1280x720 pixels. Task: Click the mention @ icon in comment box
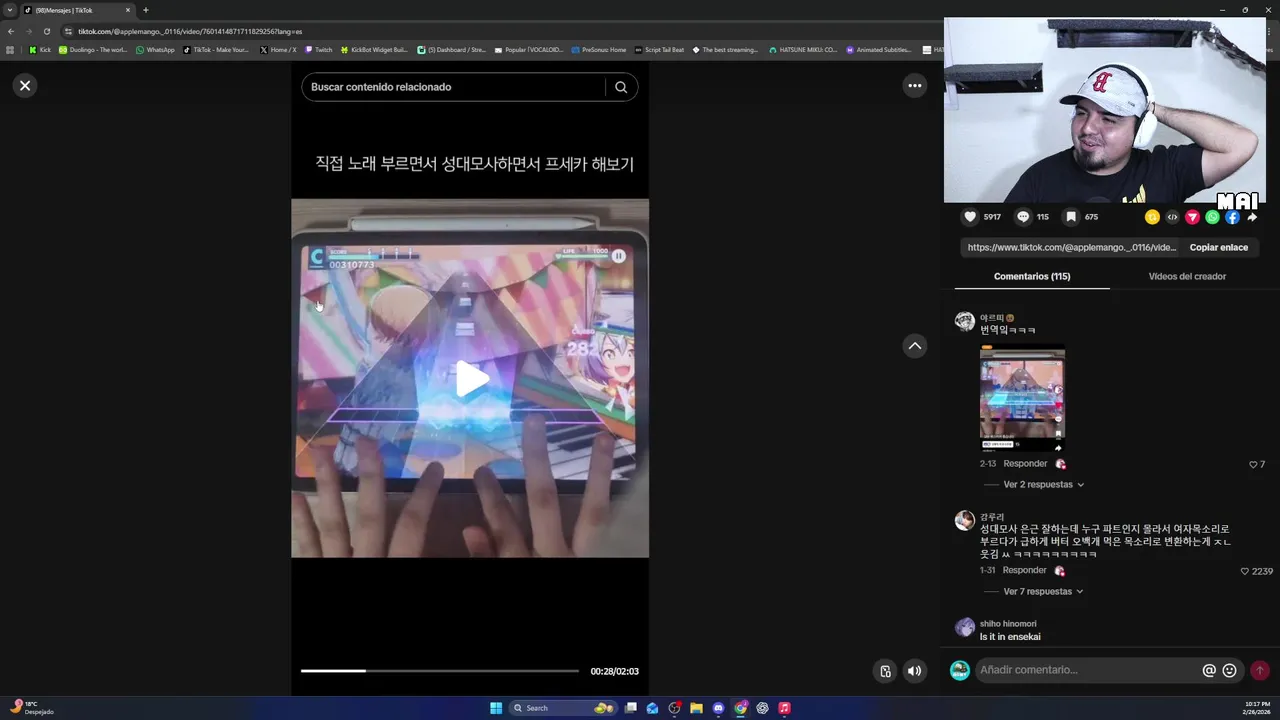(x=1209, y=671)
